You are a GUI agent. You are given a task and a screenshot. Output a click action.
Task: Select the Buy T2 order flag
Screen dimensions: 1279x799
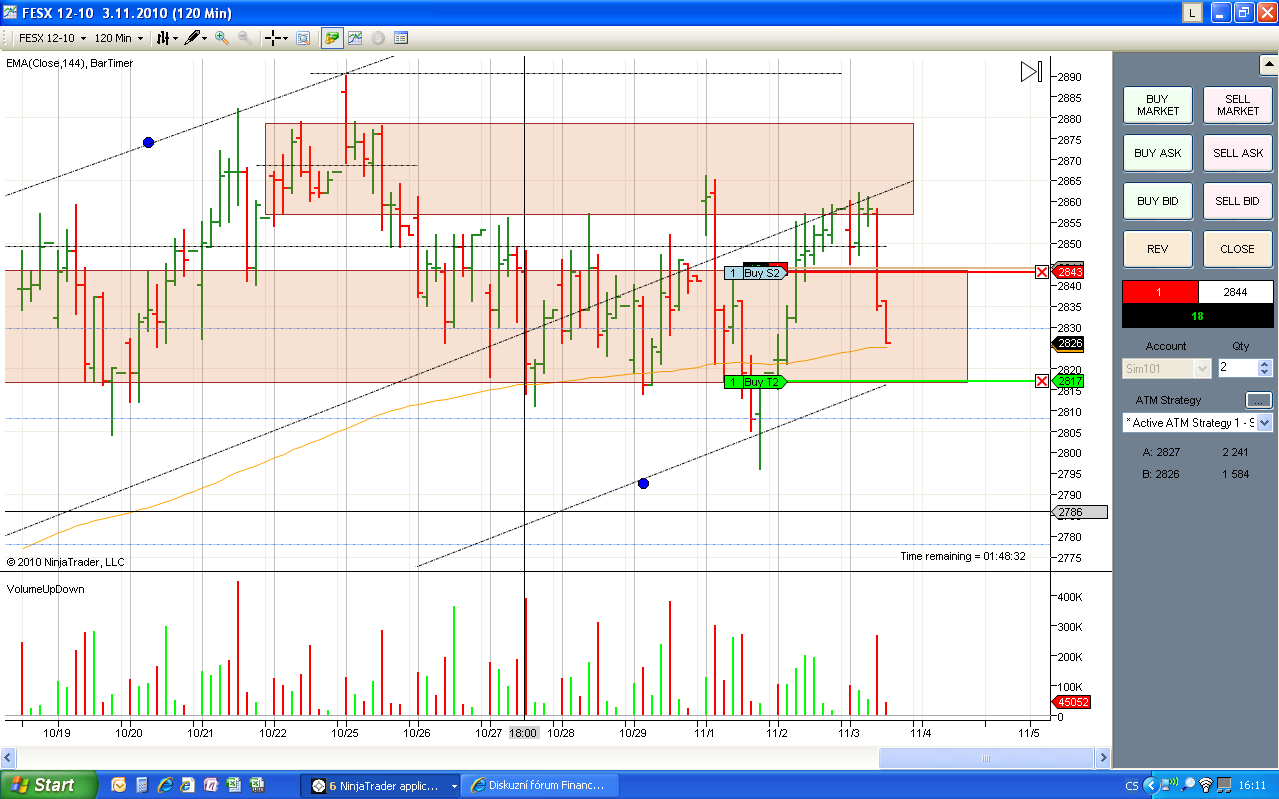[756, 382]
